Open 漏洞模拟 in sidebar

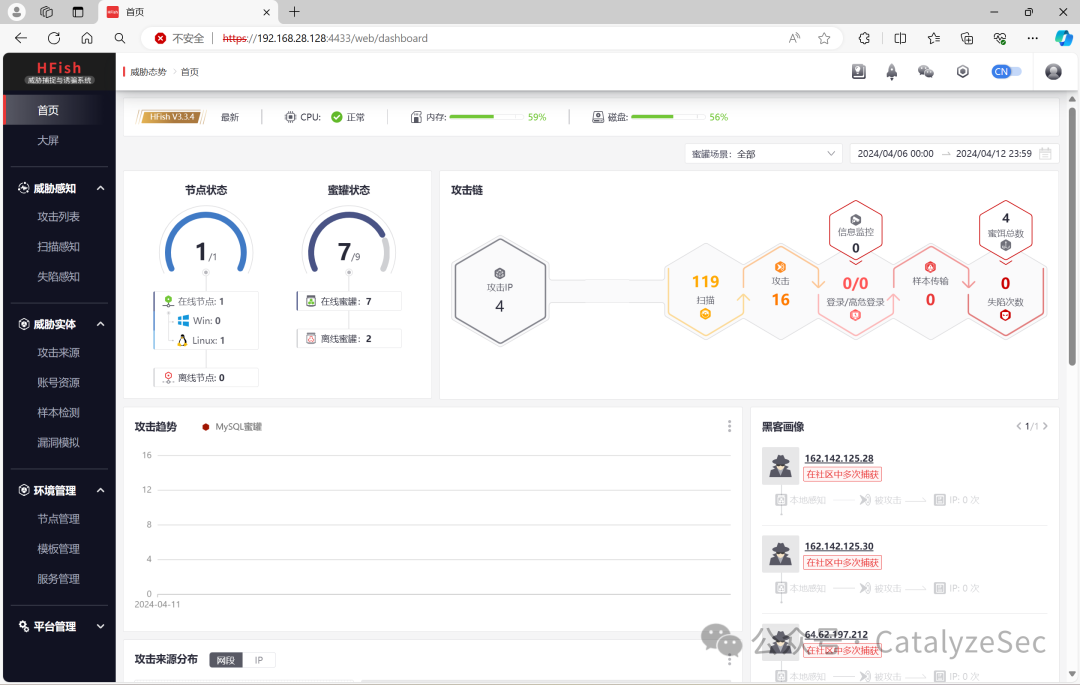[x=59, y=443]
